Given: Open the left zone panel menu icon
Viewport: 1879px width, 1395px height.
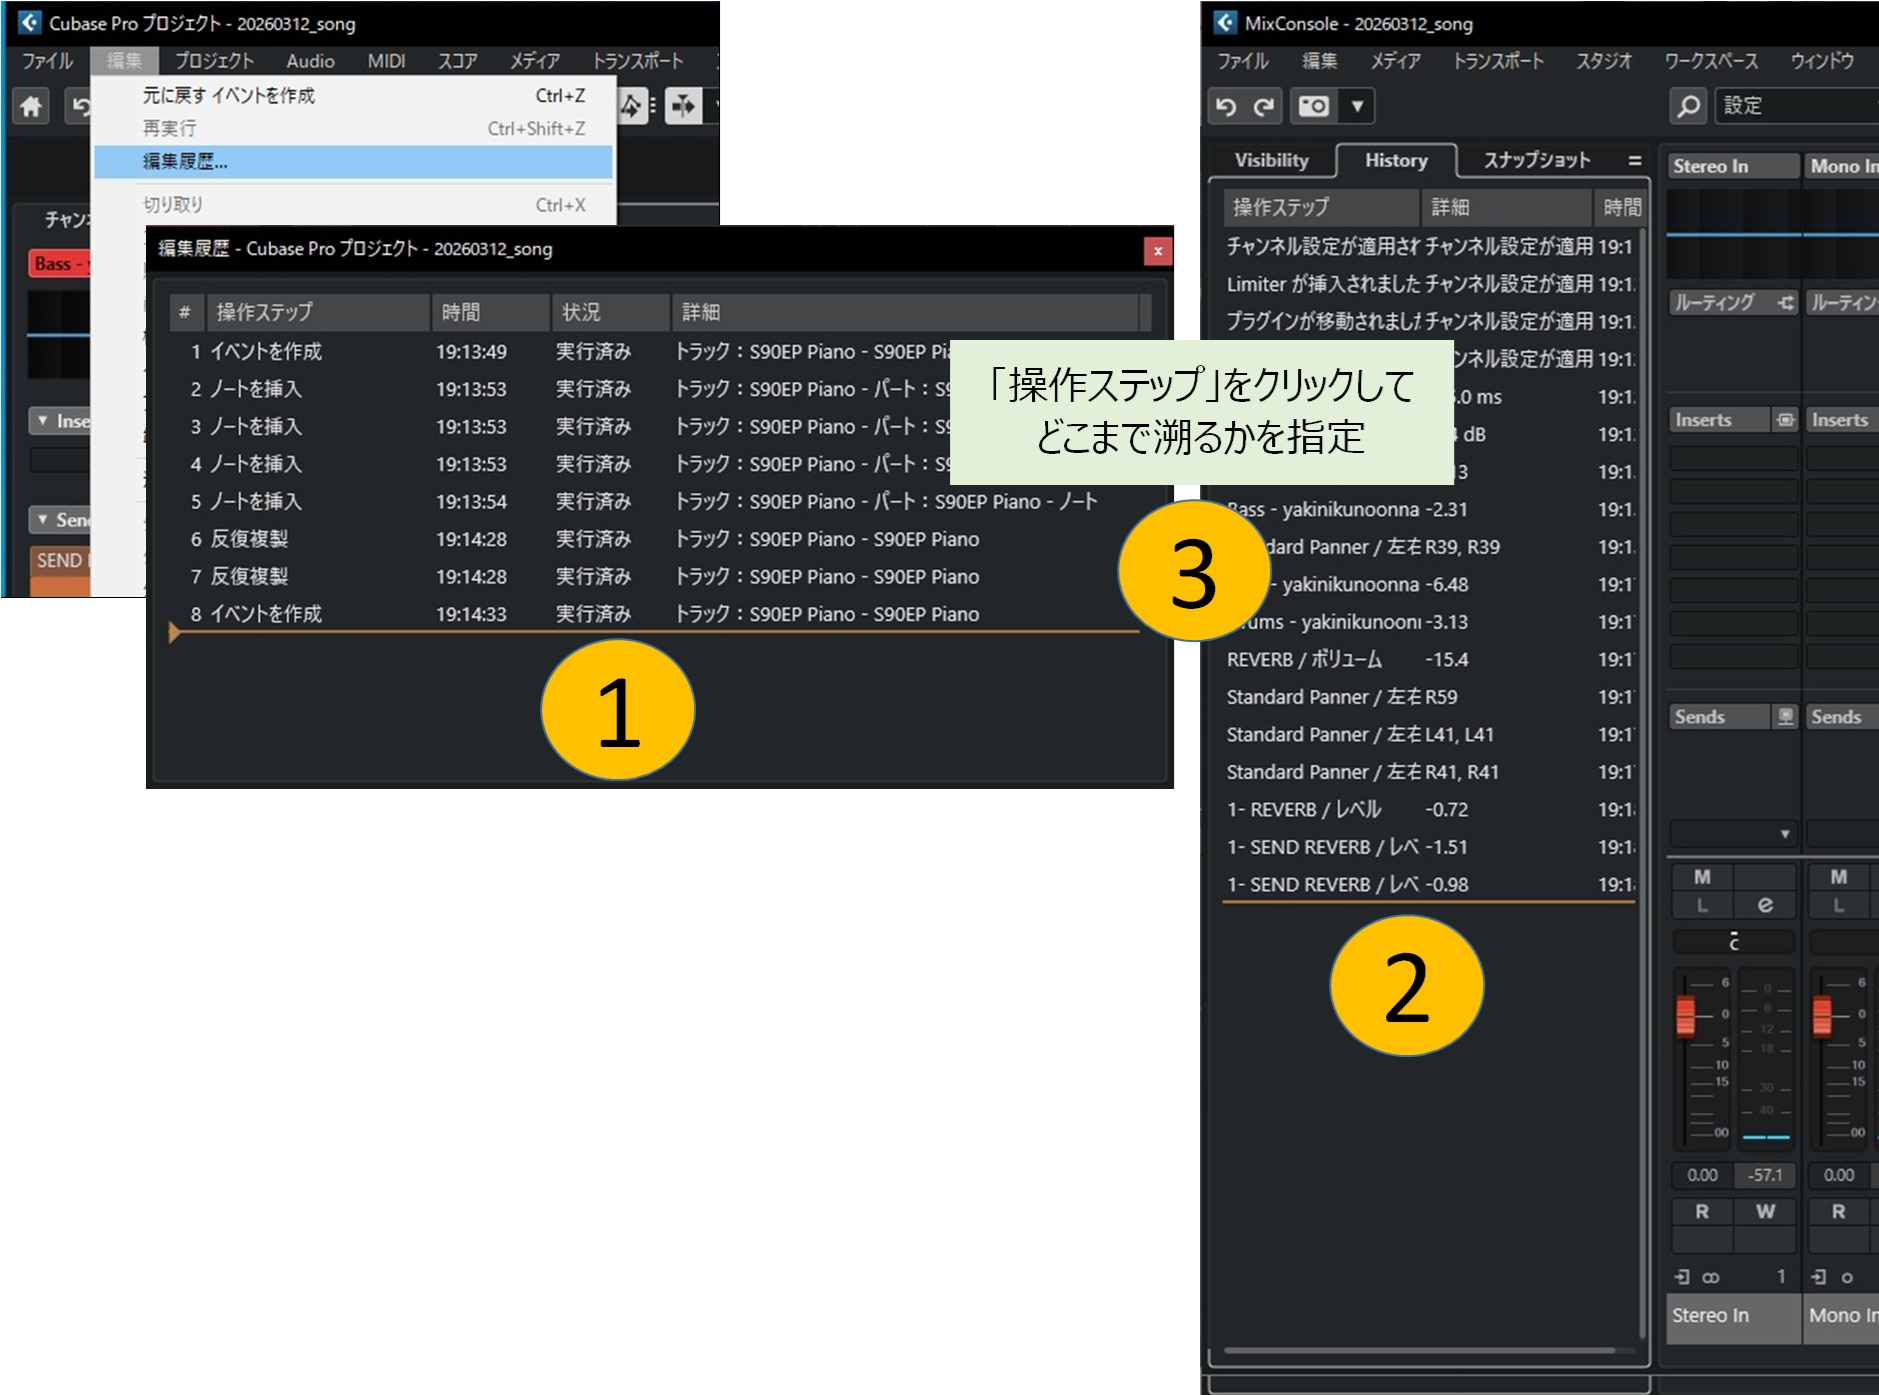Looking at the screenshot, I should (x=1634, y=161).
